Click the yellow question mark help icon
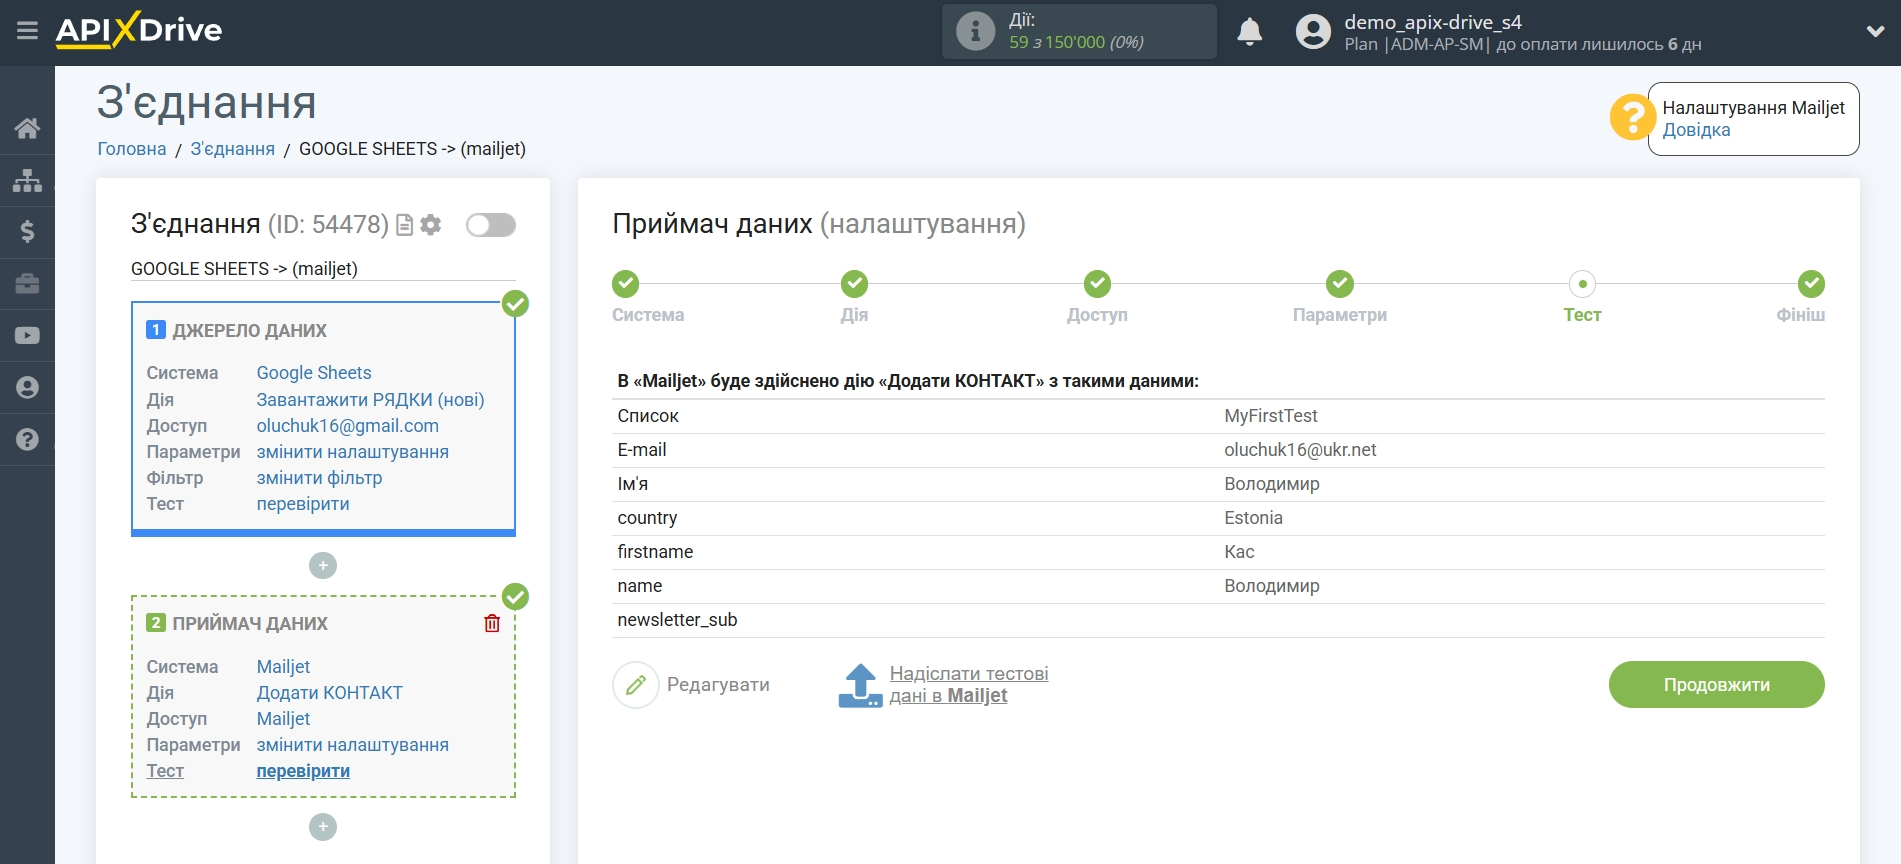The height and width of the screenshot is (864, 1901). click(1632, 118)
